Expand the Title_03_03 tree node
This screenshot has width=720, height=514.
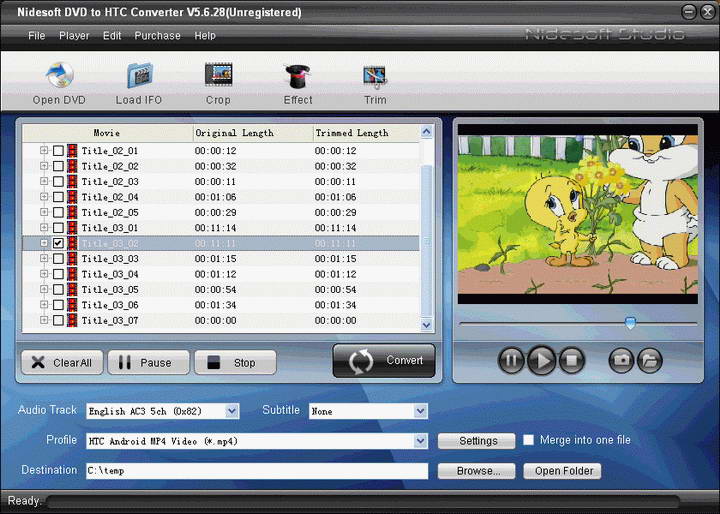click(44, 258)
